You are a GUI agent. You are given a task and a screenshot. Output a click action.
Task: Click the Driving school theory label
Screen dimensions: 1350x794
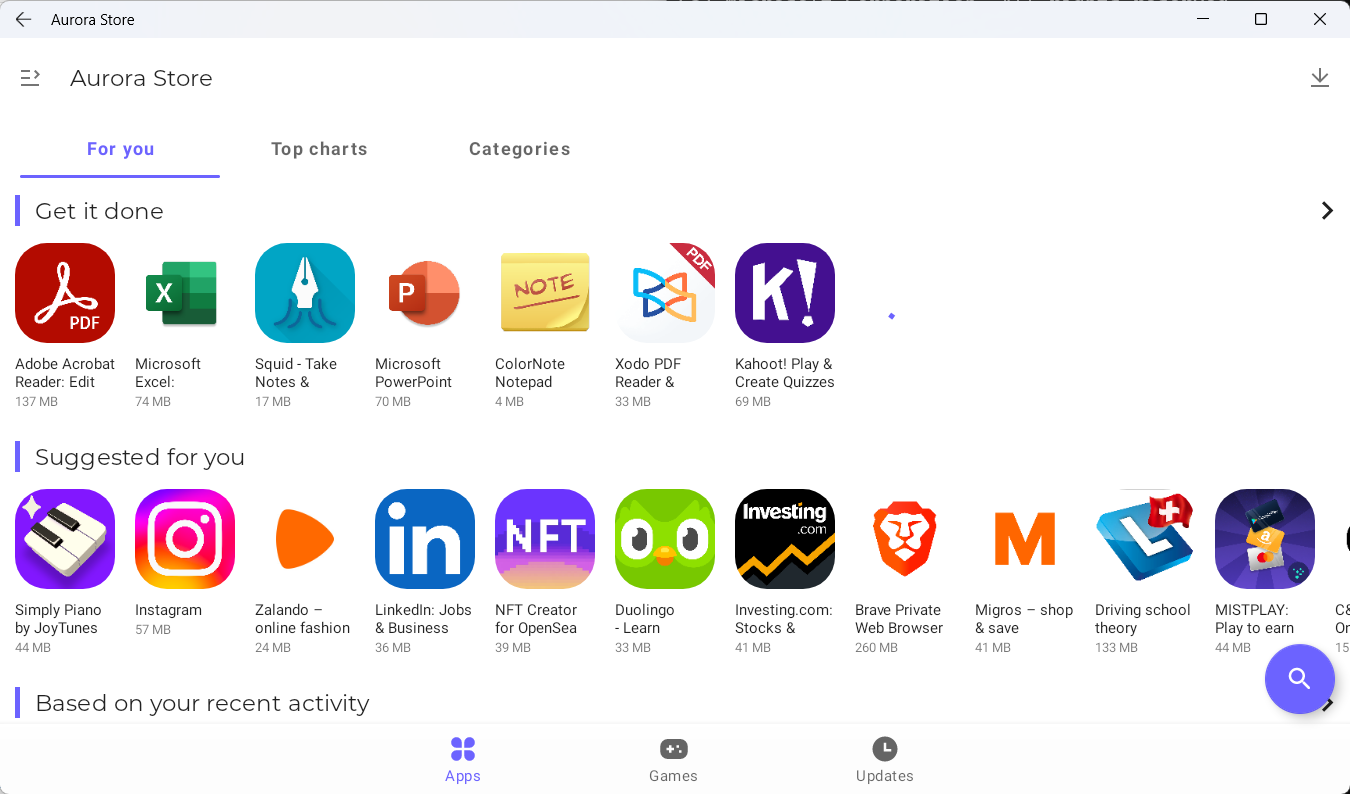[x=1143, y=619]
